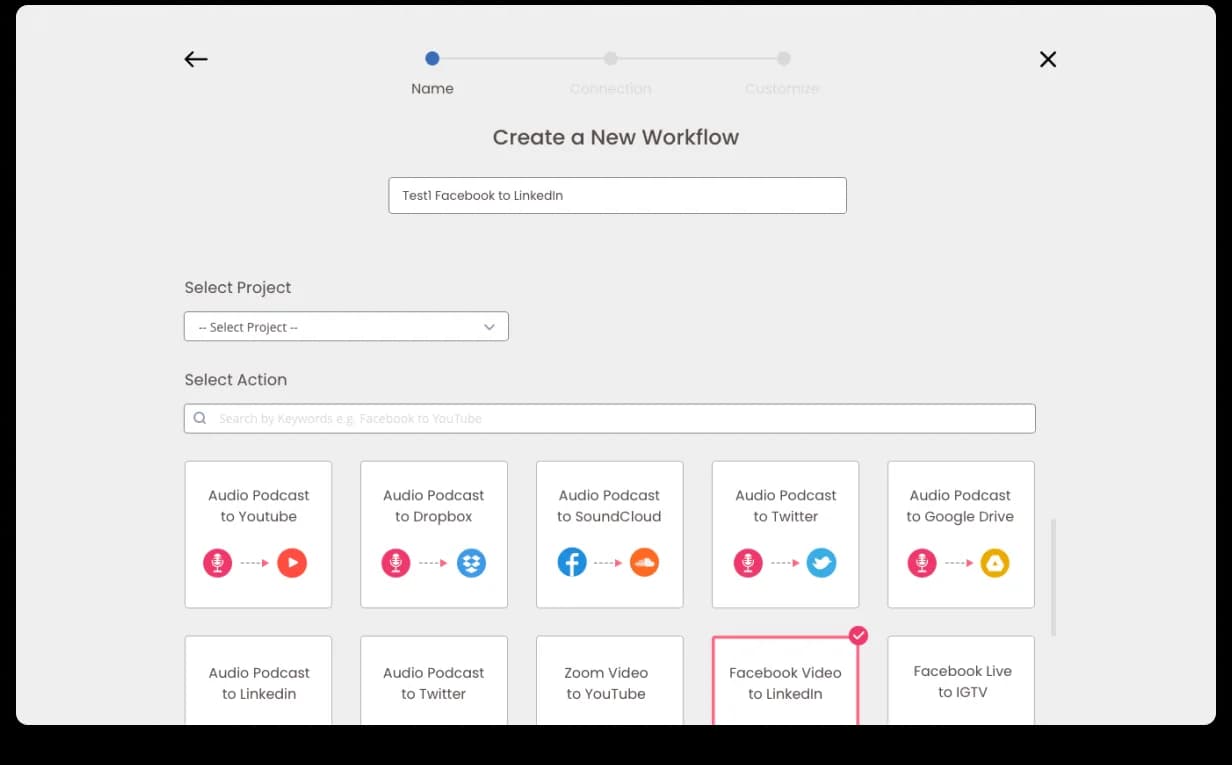Viewport: 1232px width, 765px height.
Task: Choose the Facebook Live to IGTV card
Action: click(961, 680)
